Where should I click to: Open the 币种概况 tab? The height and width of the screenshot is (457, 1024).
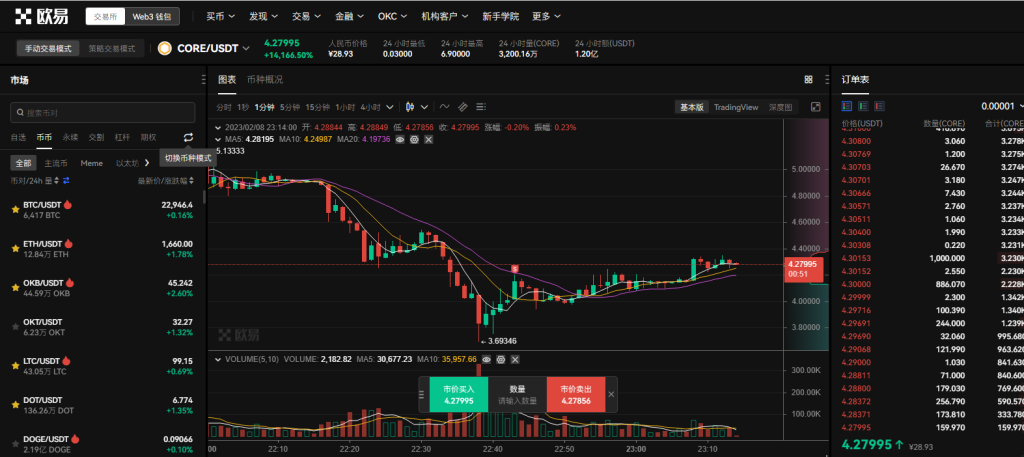264,80
